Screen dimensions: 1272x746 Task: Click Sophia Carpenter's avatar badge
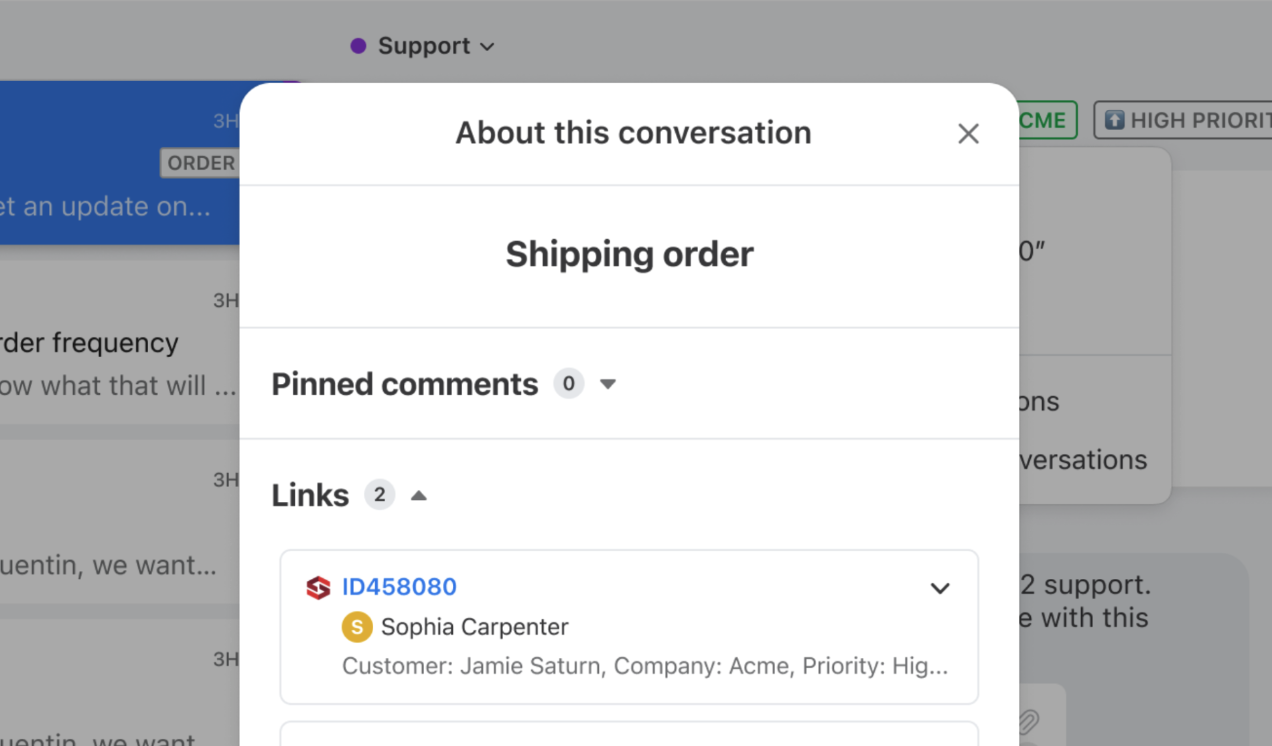(x=357, y=627)
